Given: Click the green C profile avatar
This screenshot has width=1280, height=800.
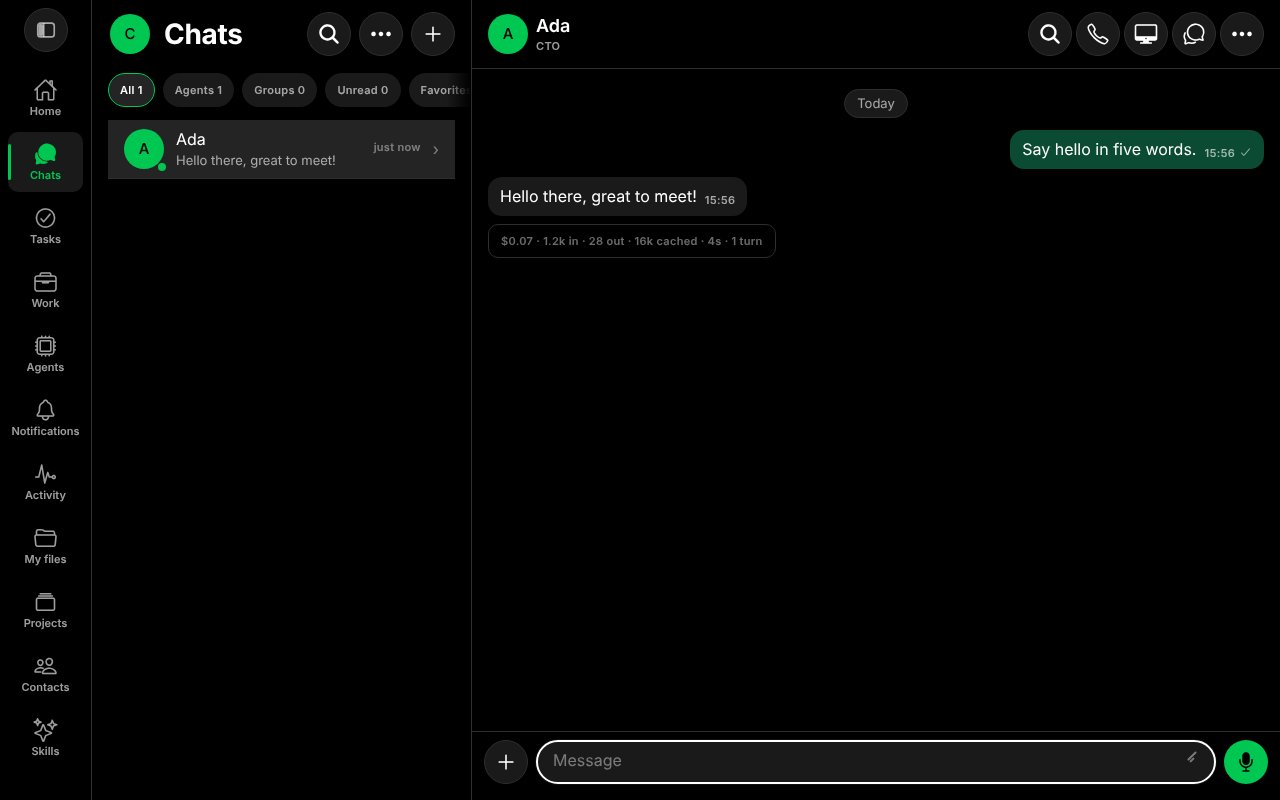Looking at the screenshot, I should [x=130, y=34].
